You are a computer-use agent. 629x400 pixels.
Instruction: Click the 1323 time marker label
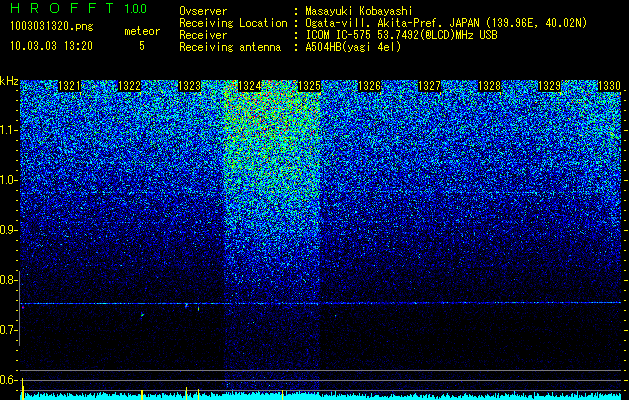189,86
